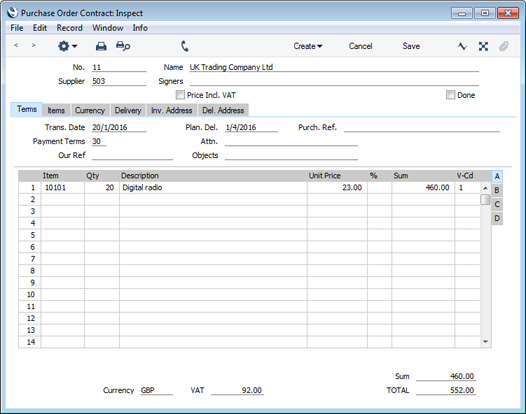Click the Save button

(x=411, y=46)
